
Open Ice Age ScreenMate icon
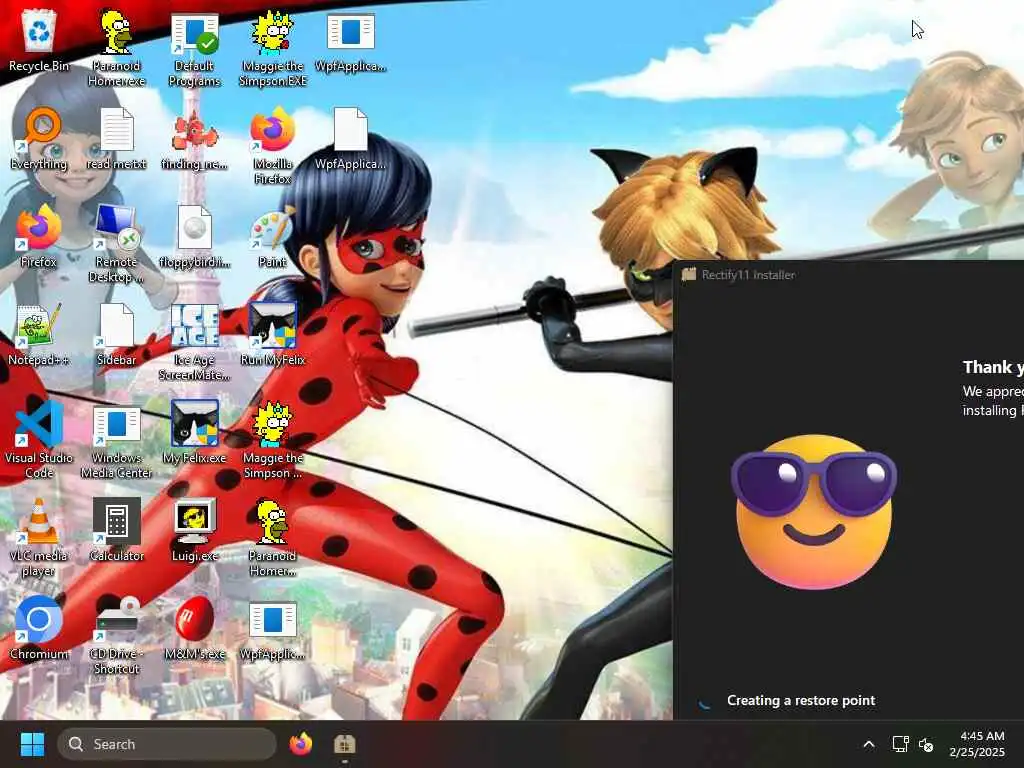(x=194, y=342)
